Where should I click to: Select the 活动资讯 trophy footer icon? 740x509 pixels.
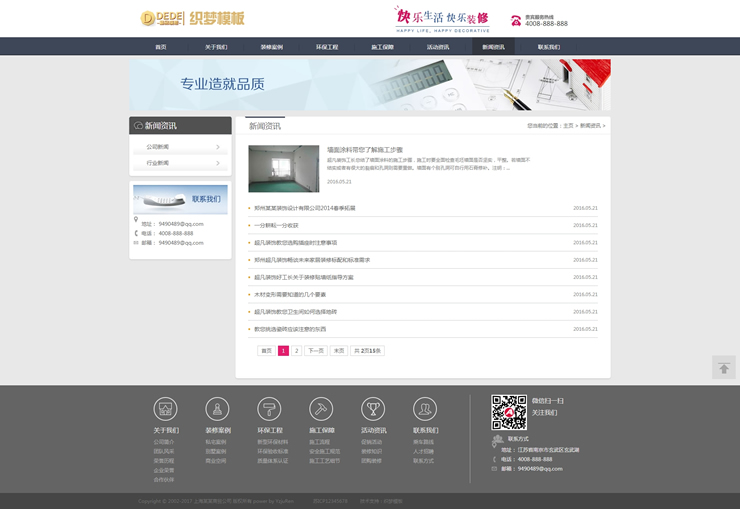373,409
